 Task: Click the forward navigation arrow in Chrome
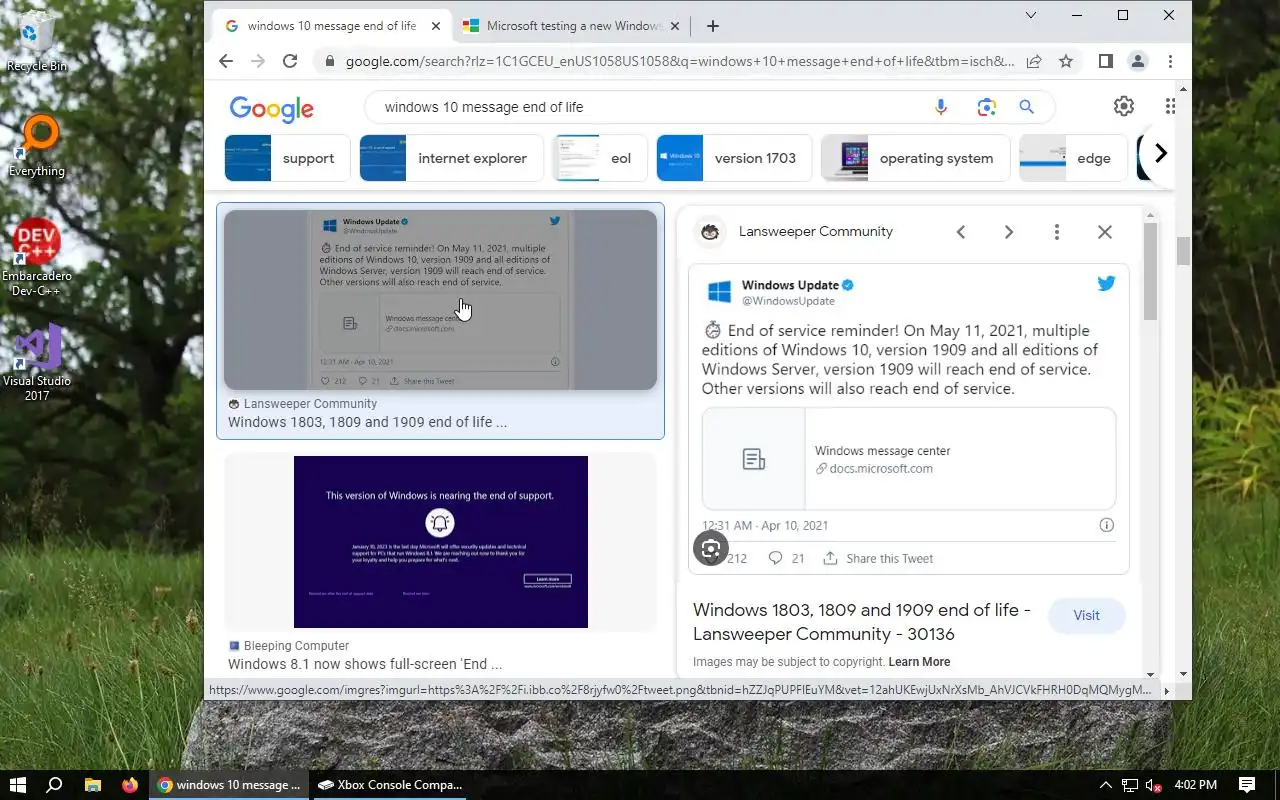tap(258, 61)
